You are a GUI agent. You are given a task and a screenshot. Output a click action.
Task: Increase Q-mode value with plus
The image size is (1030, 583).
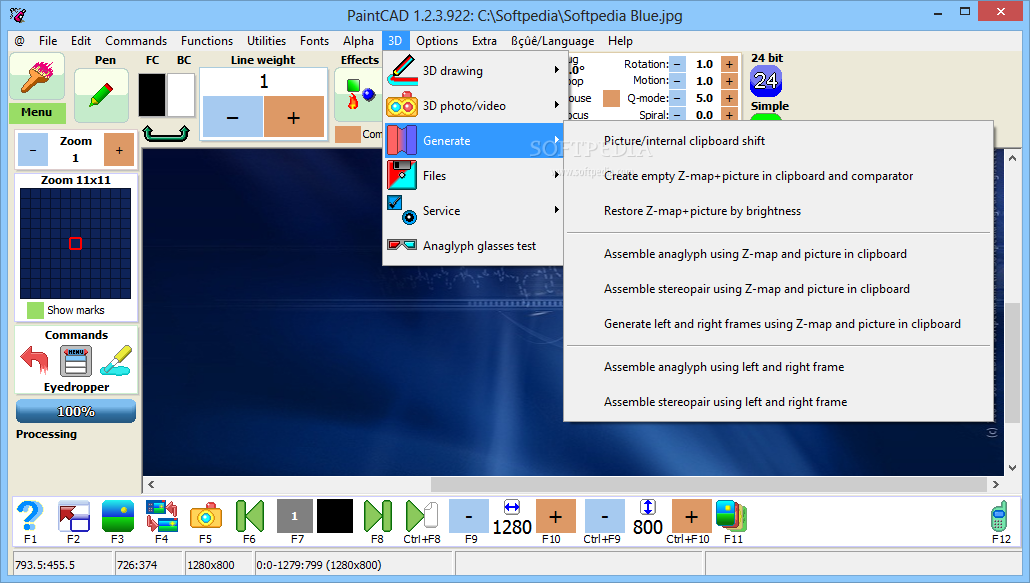coord(729,98)
